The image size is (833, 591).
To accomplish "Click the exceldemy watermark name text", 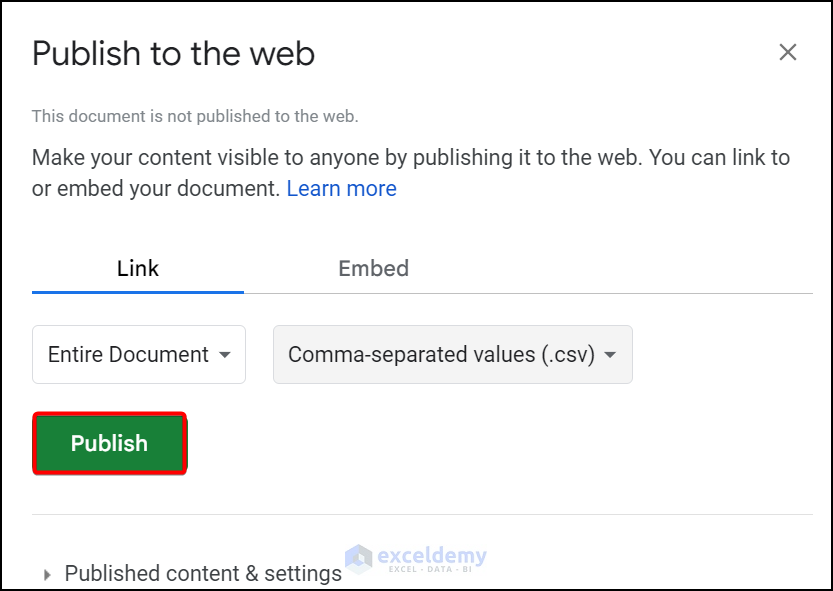I will pos(432,555).
